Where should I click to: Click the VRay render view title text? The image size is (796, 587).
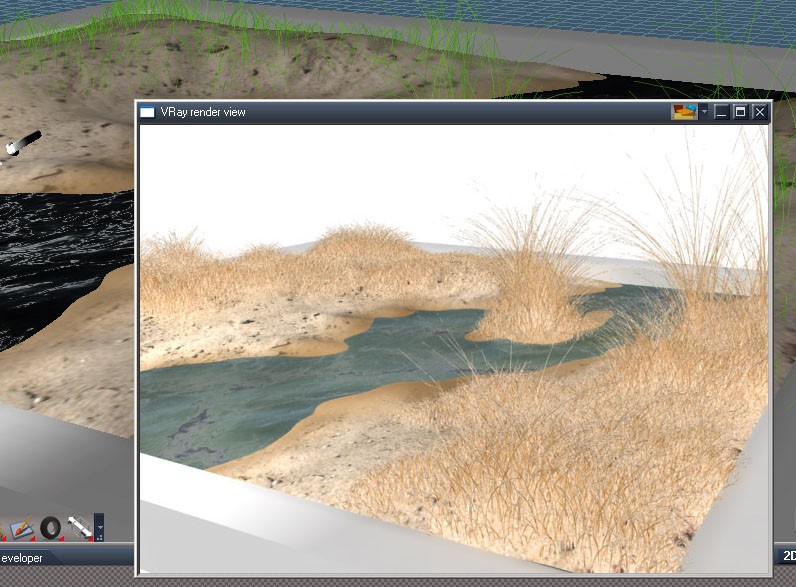coord(203,112)
